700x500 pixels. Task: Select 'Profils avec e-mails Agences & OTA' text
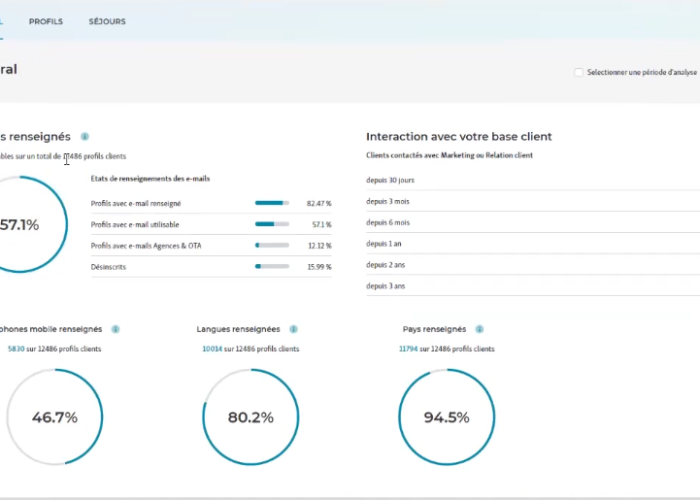point(146,246)
